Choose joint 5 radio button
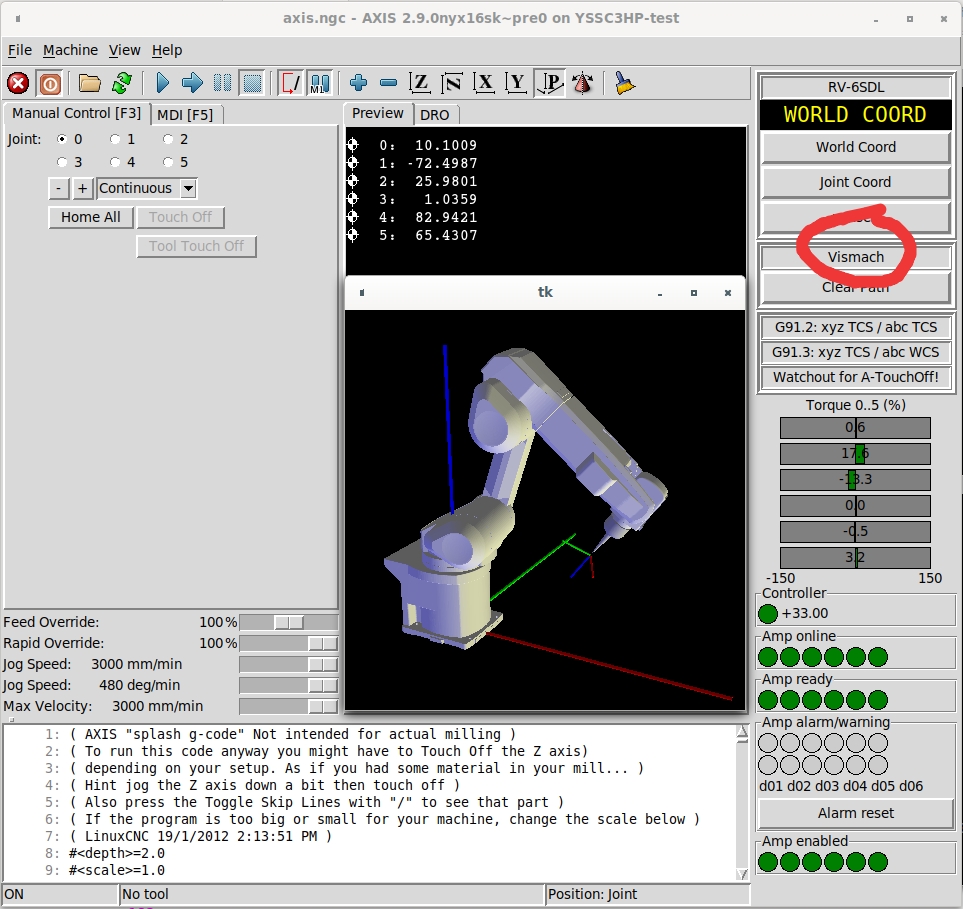 pyautogui.click(x=168, y=162)
